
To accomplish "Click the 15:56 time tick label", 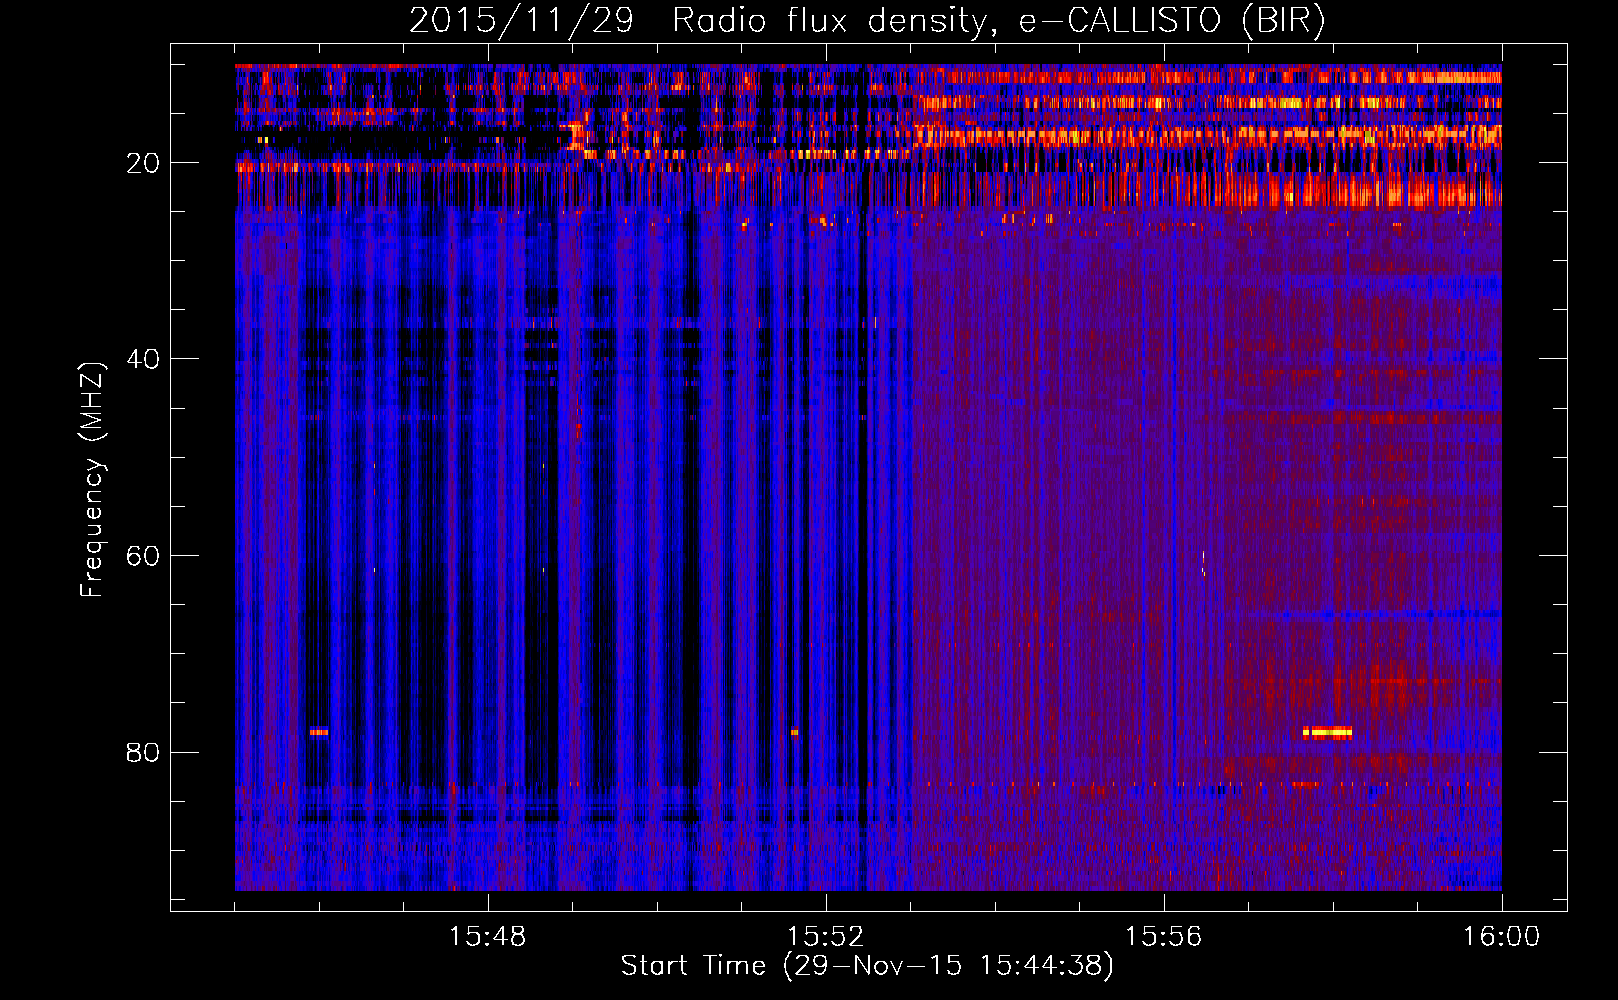I will [x=1164, y=937].
